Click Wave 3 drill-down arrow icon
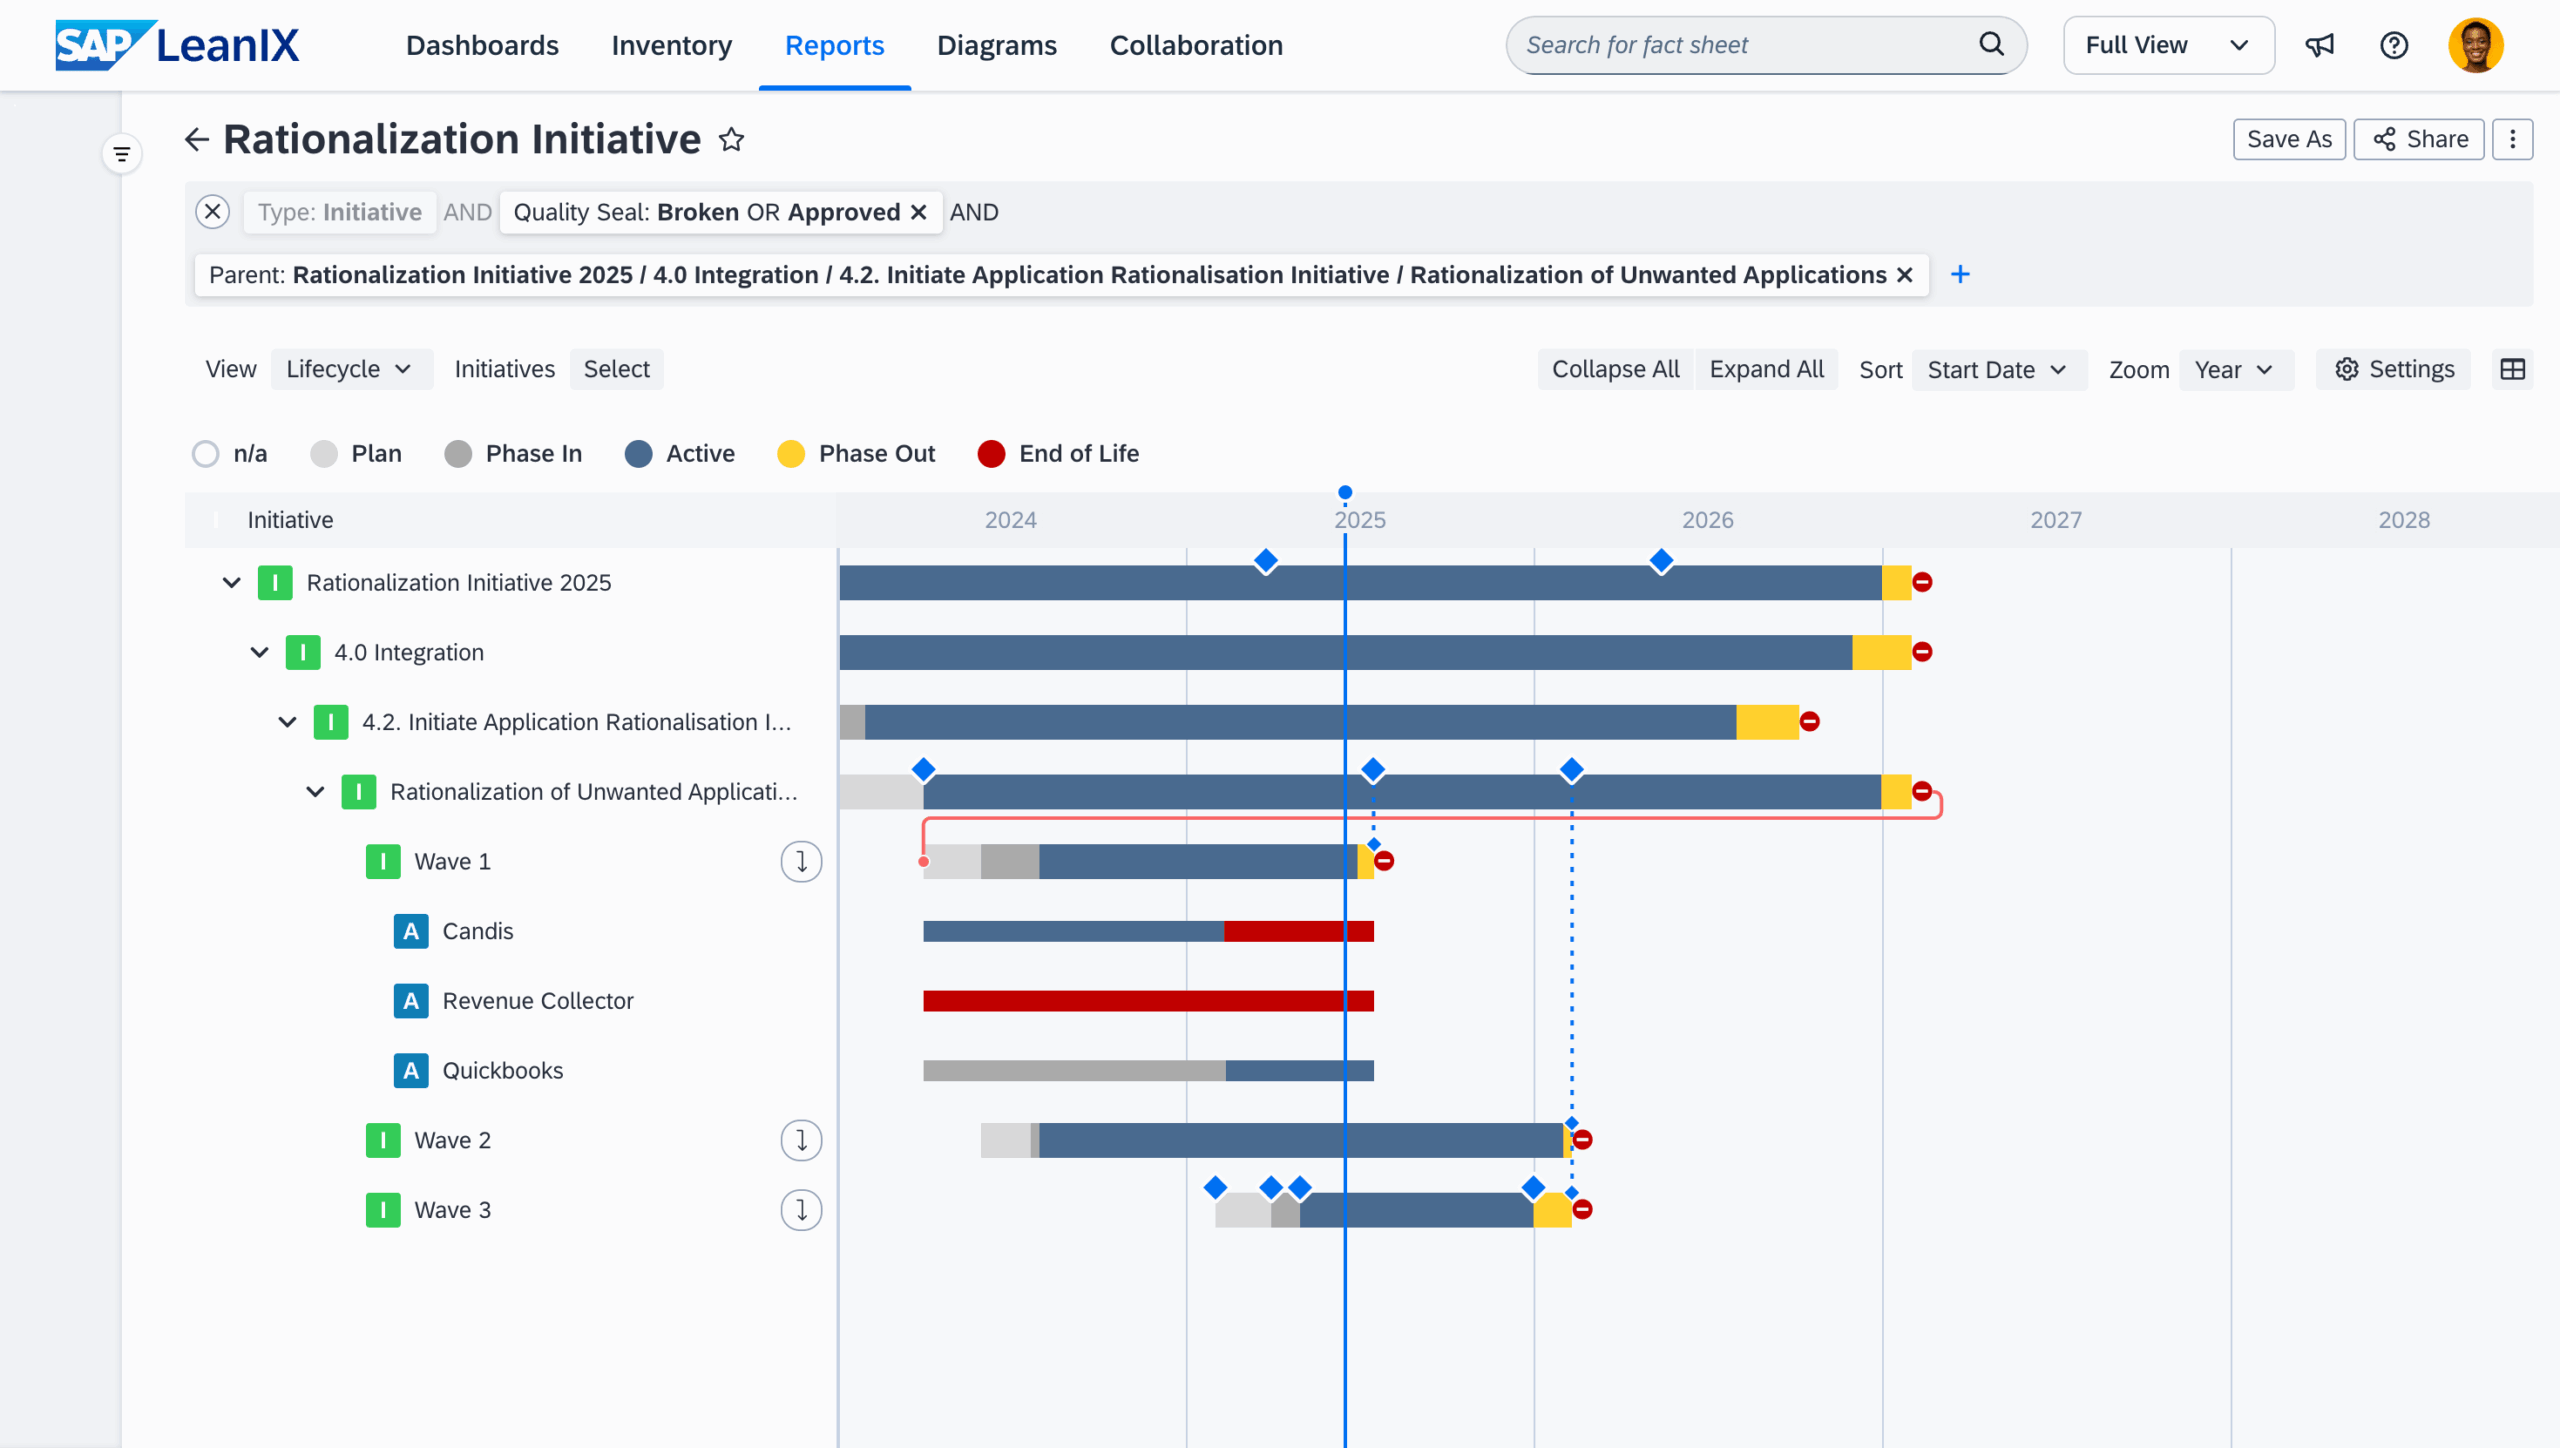This screenshot has width=2560, height=1448. (x=801, y=1209)
